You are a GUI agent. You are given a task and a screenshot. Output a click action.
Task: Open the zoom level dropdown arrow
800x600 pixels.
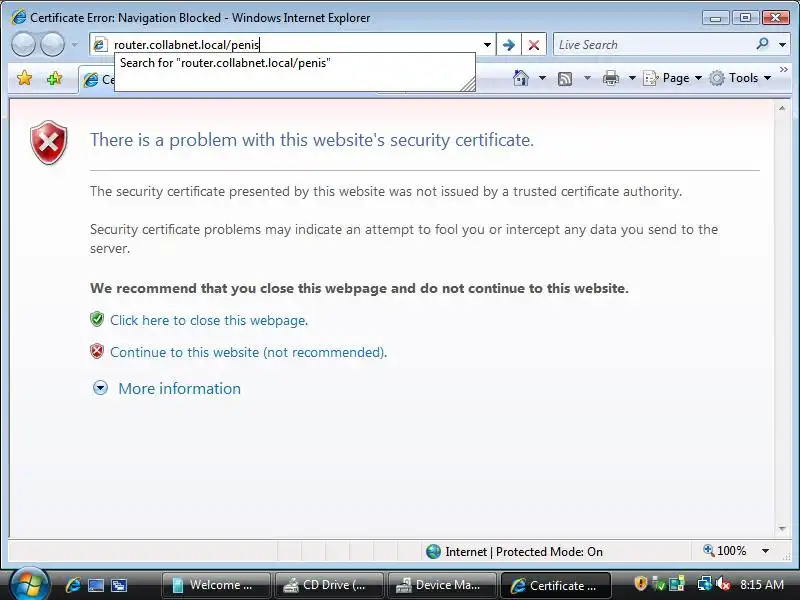765,551
